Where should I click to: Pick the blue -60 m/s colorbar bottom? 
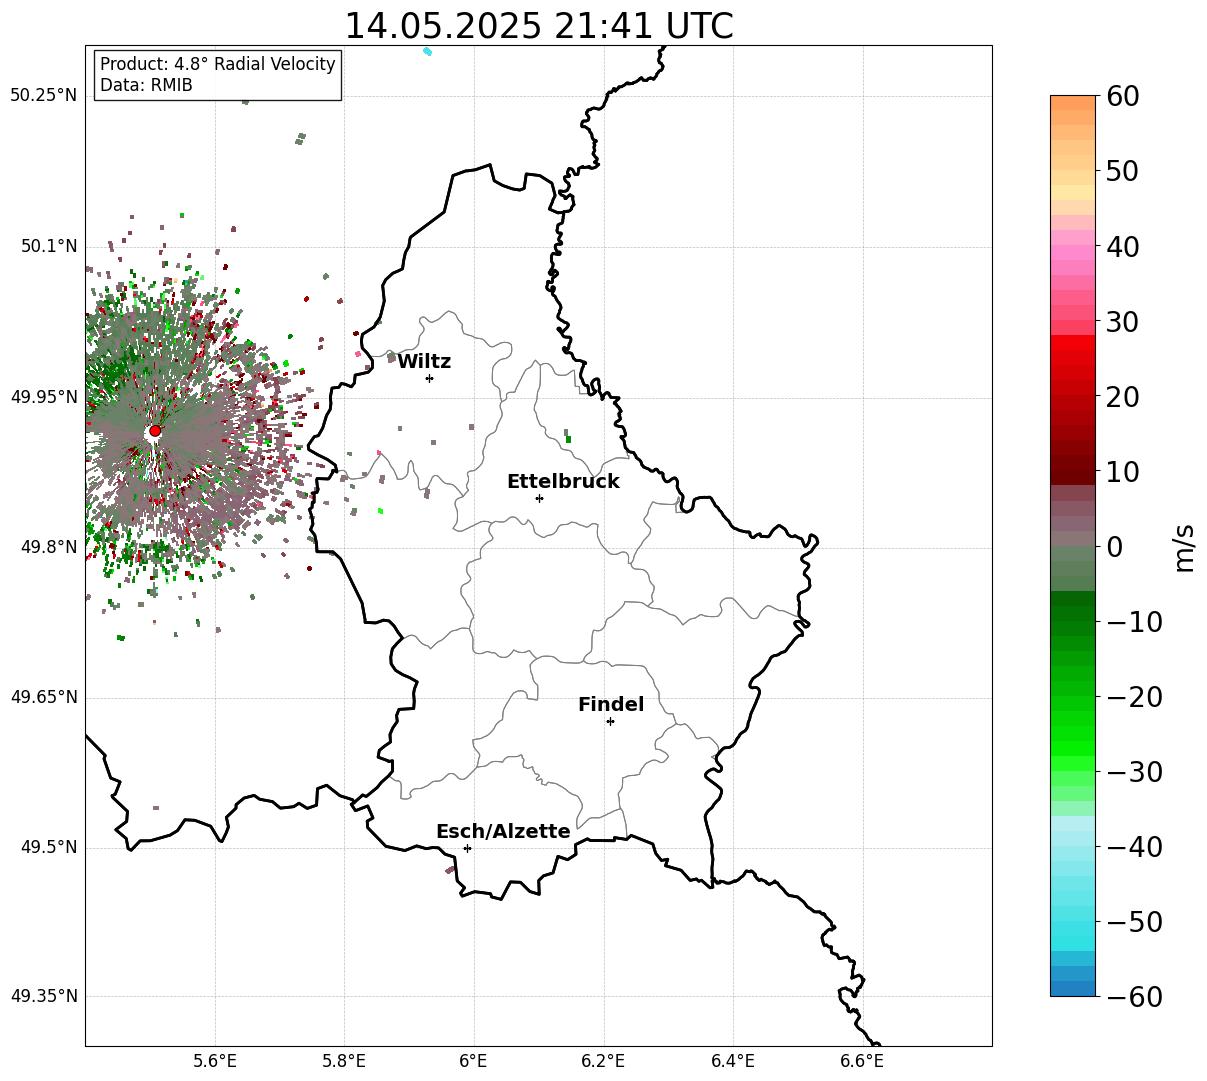pos(1073,988)
